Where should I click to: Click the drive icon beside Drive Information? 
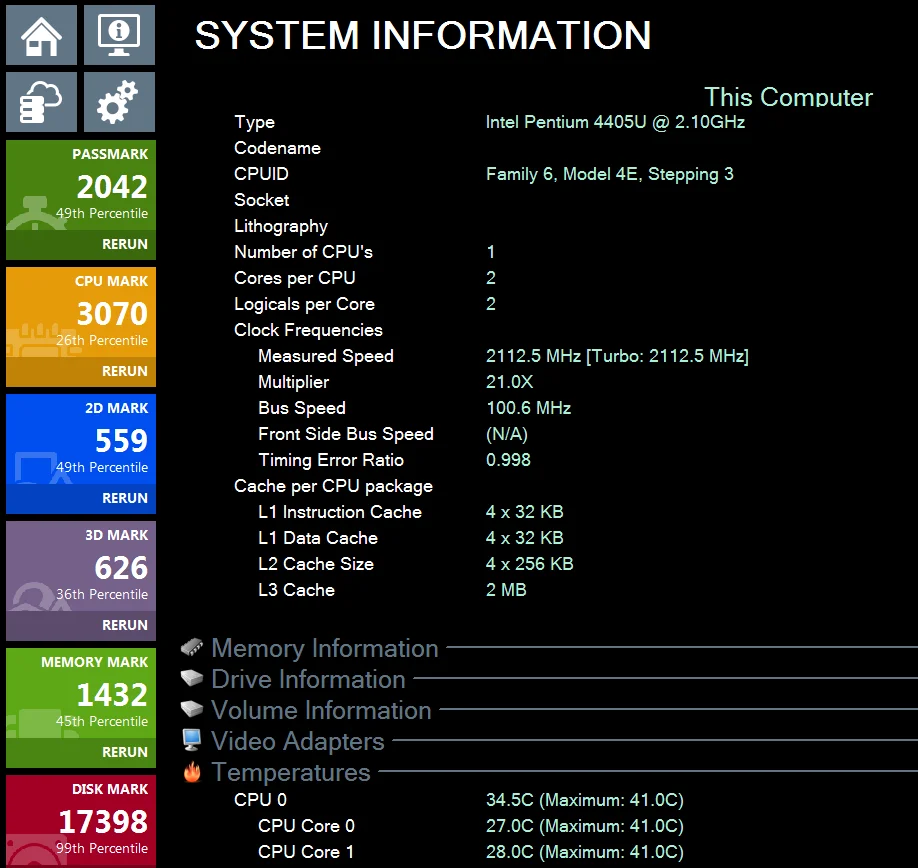coord(192,678)
